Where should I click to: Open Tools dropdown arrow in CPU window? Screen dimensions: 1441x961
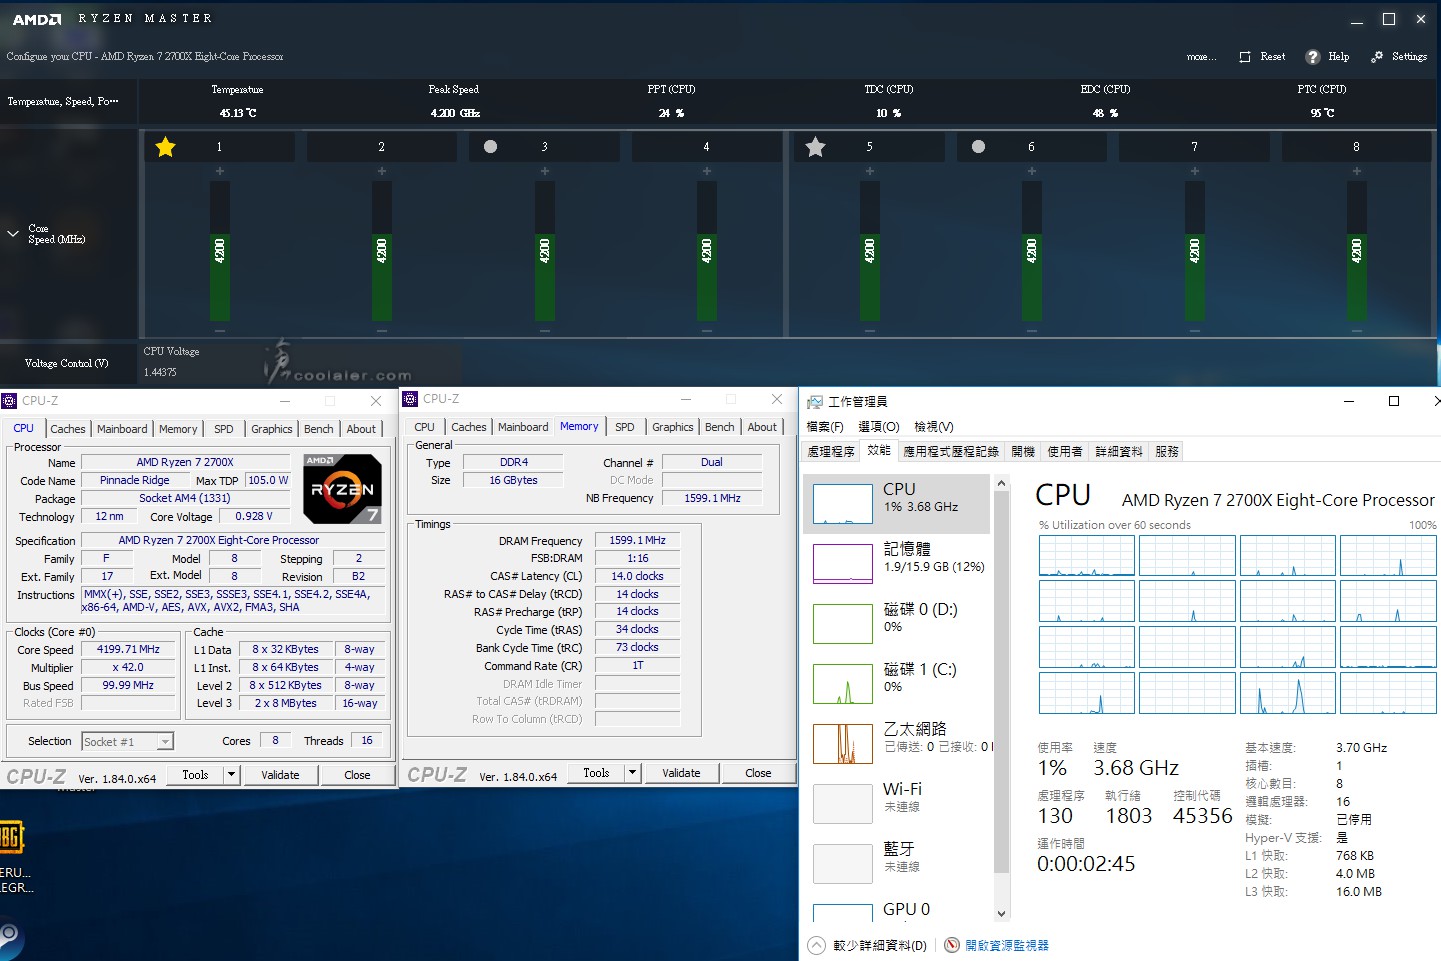click(231, 774)
